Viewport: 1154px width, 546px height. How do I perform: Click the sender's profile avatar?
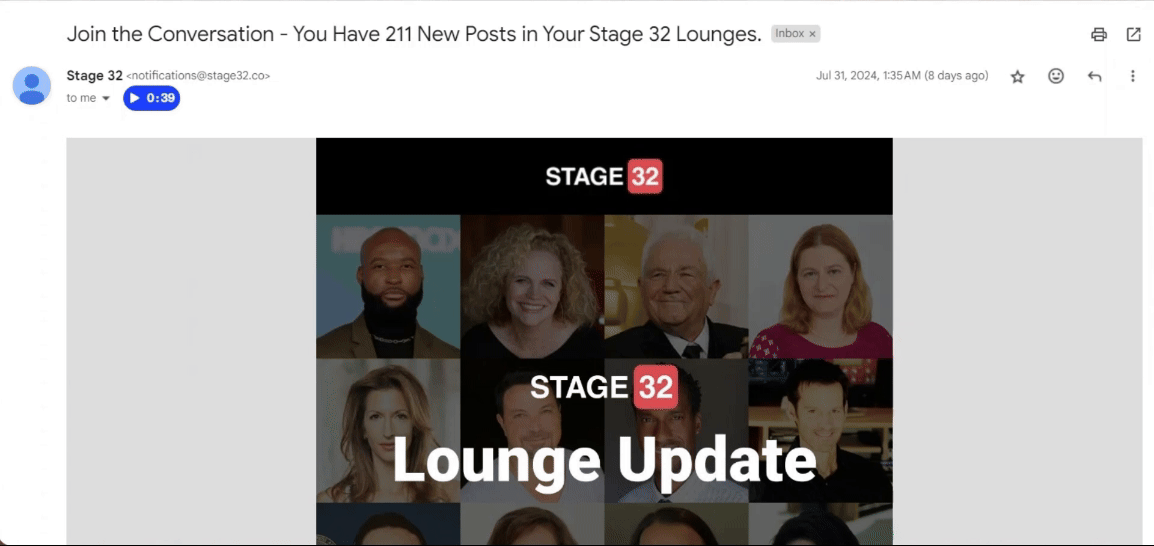[x=32, y=85]
